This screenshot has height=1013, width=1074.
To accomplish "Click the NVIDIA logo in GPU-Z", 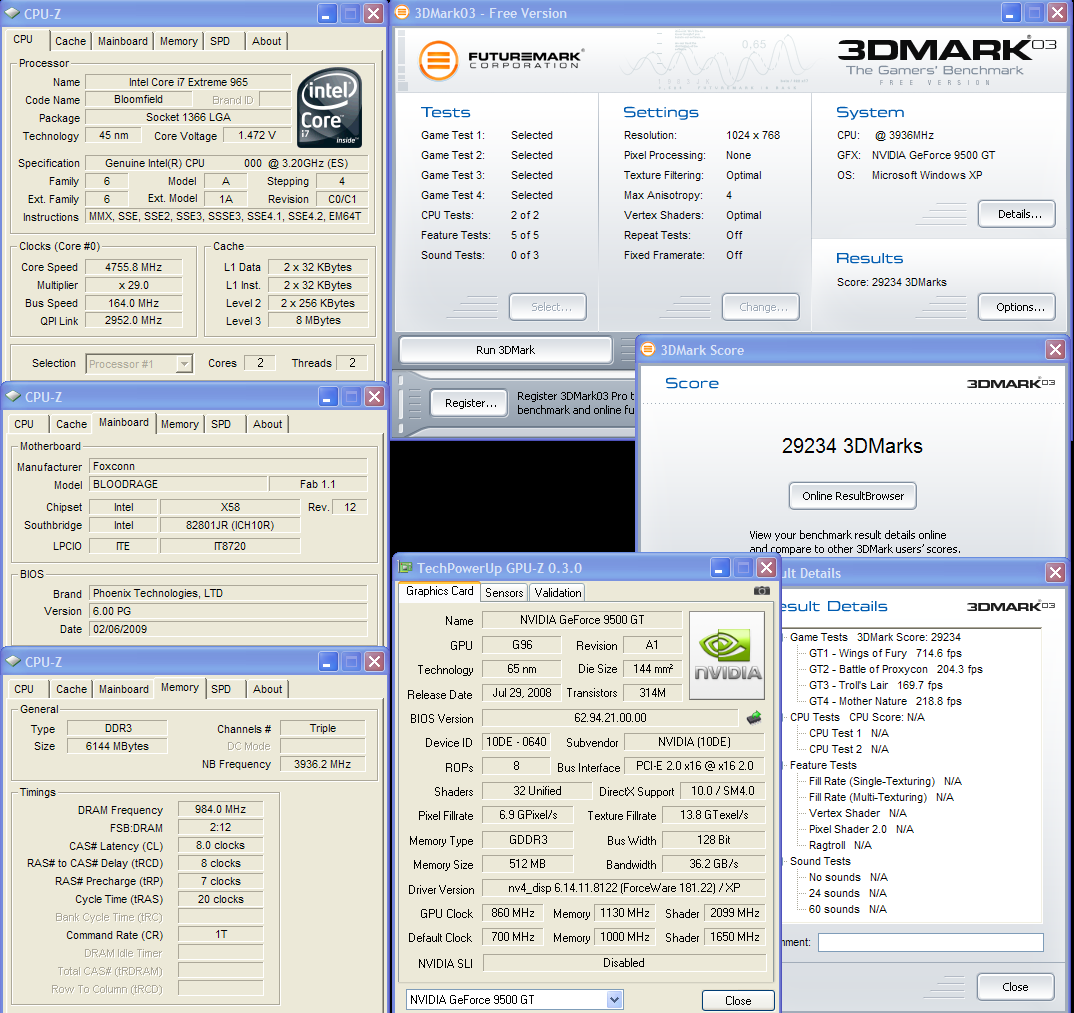I will pyautogui.click(x=727, y=655).
